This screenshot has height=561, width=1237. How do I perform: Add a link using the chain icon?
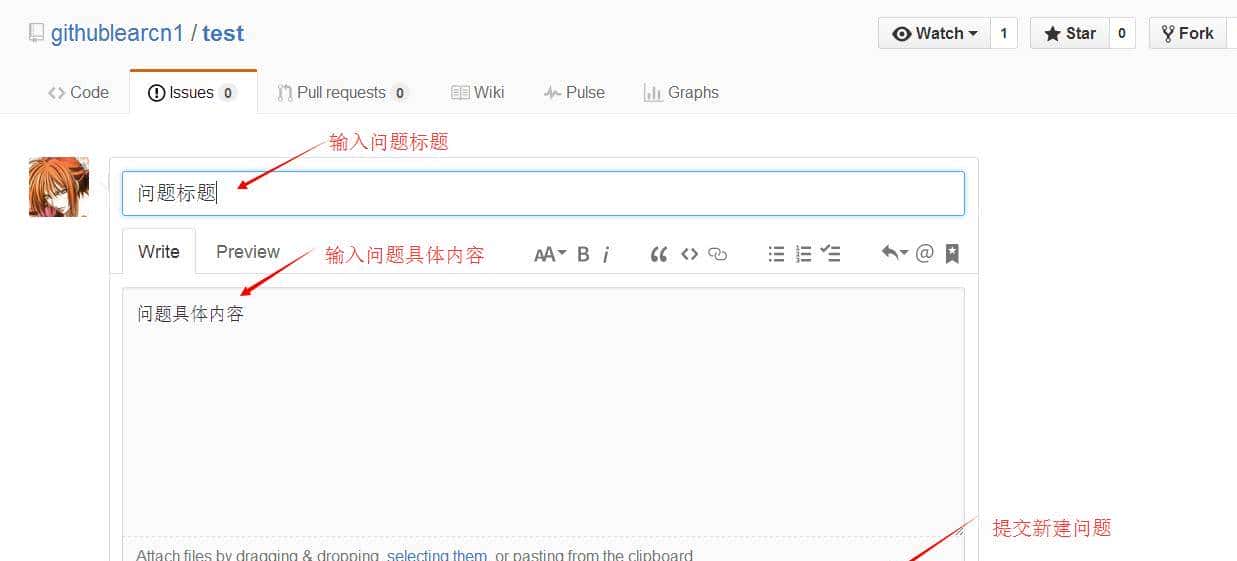tap(717, 254)
